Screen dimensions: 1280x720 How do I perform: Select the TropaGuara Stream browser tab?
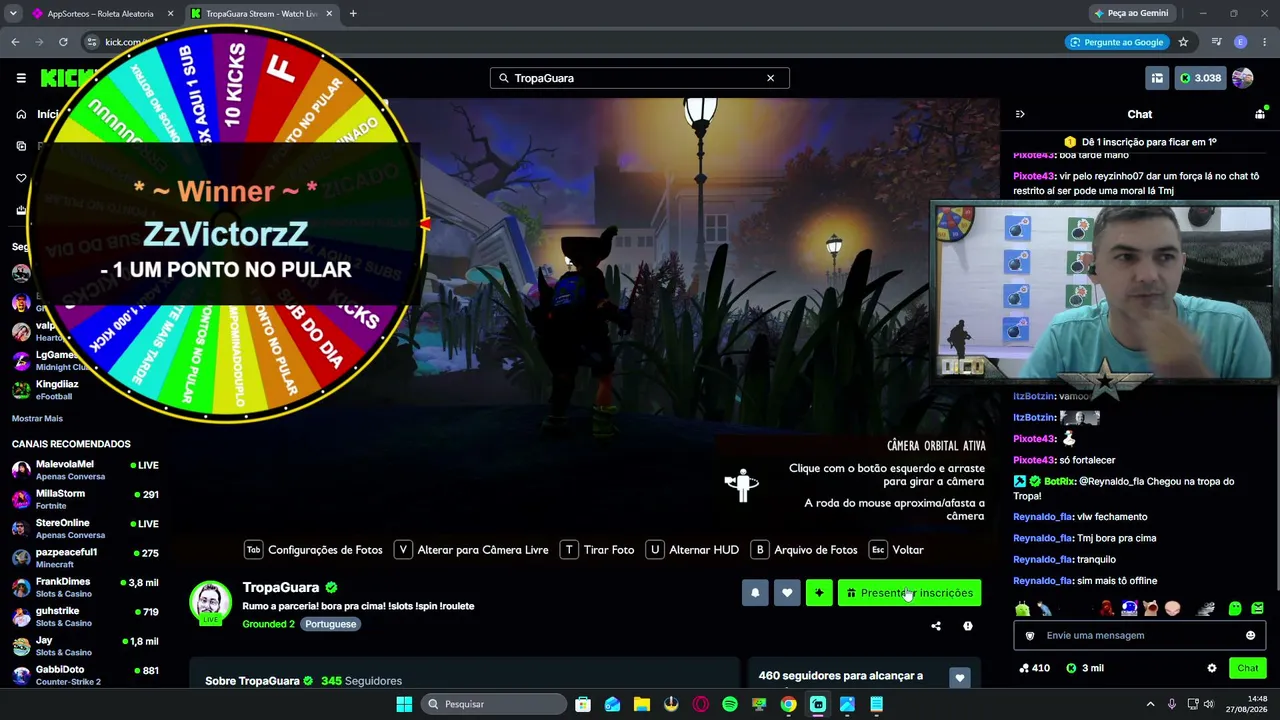click(x=262, y=14)
